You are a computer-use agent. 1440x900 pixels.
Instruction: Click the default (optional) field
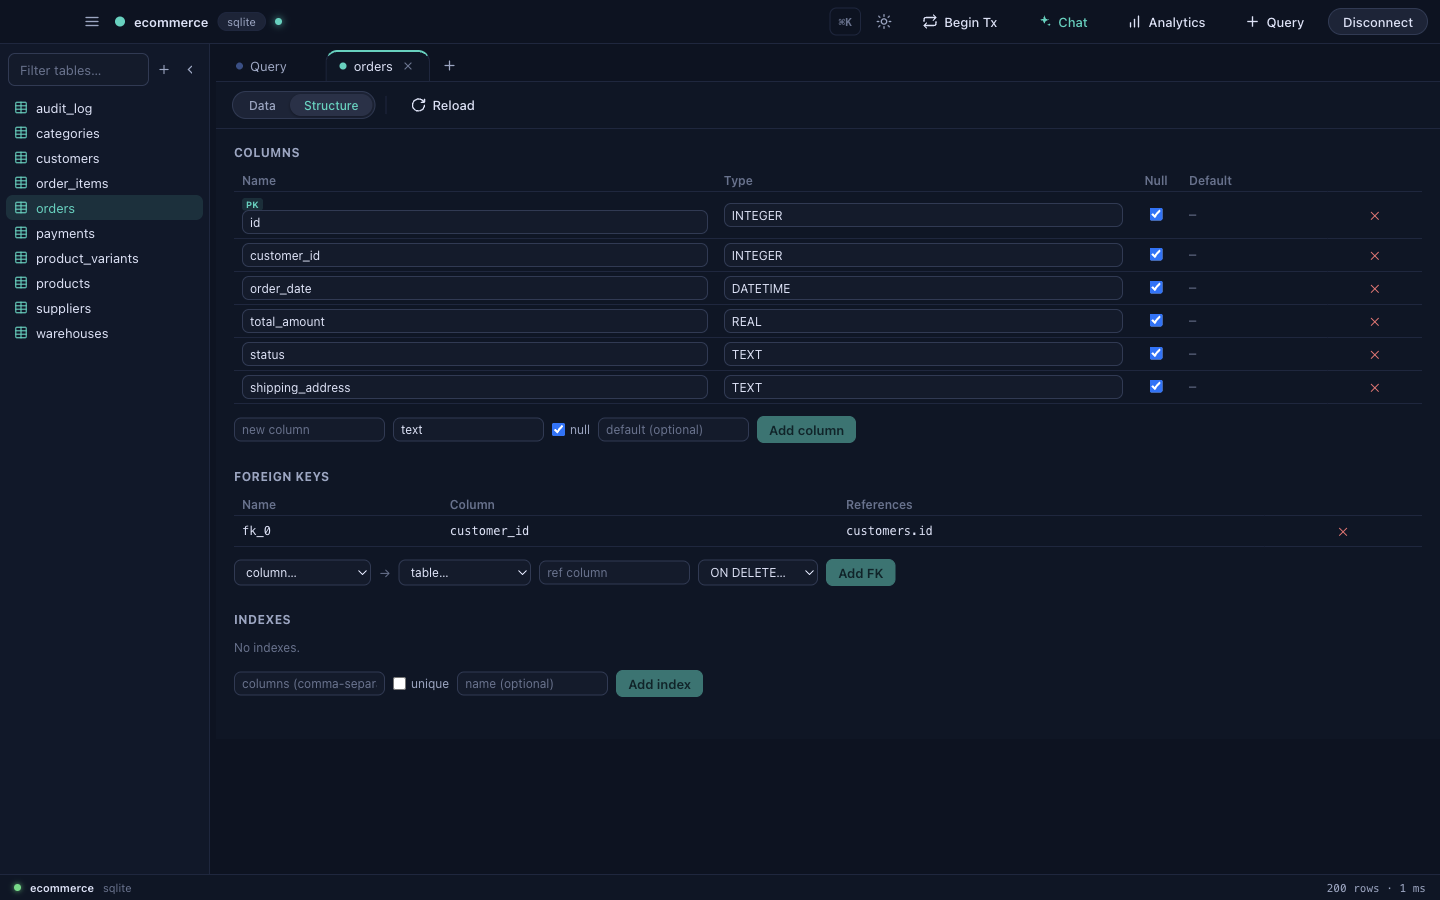[x=673, y=430]
